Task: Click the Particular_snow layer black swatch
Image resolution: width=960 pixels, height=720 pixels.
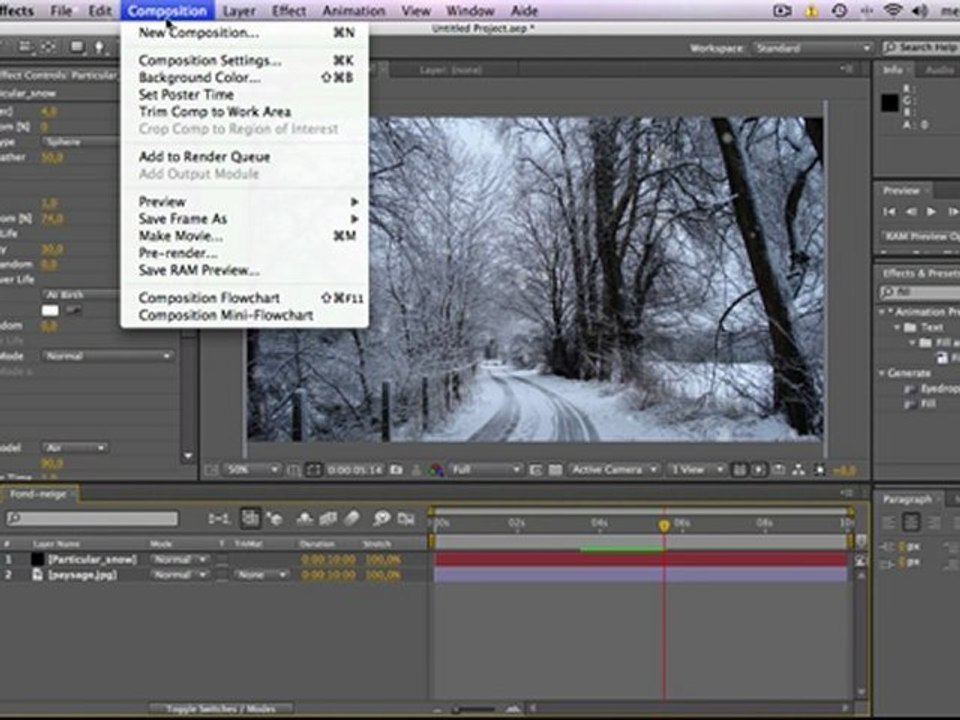Action: [x=37, y=558]
